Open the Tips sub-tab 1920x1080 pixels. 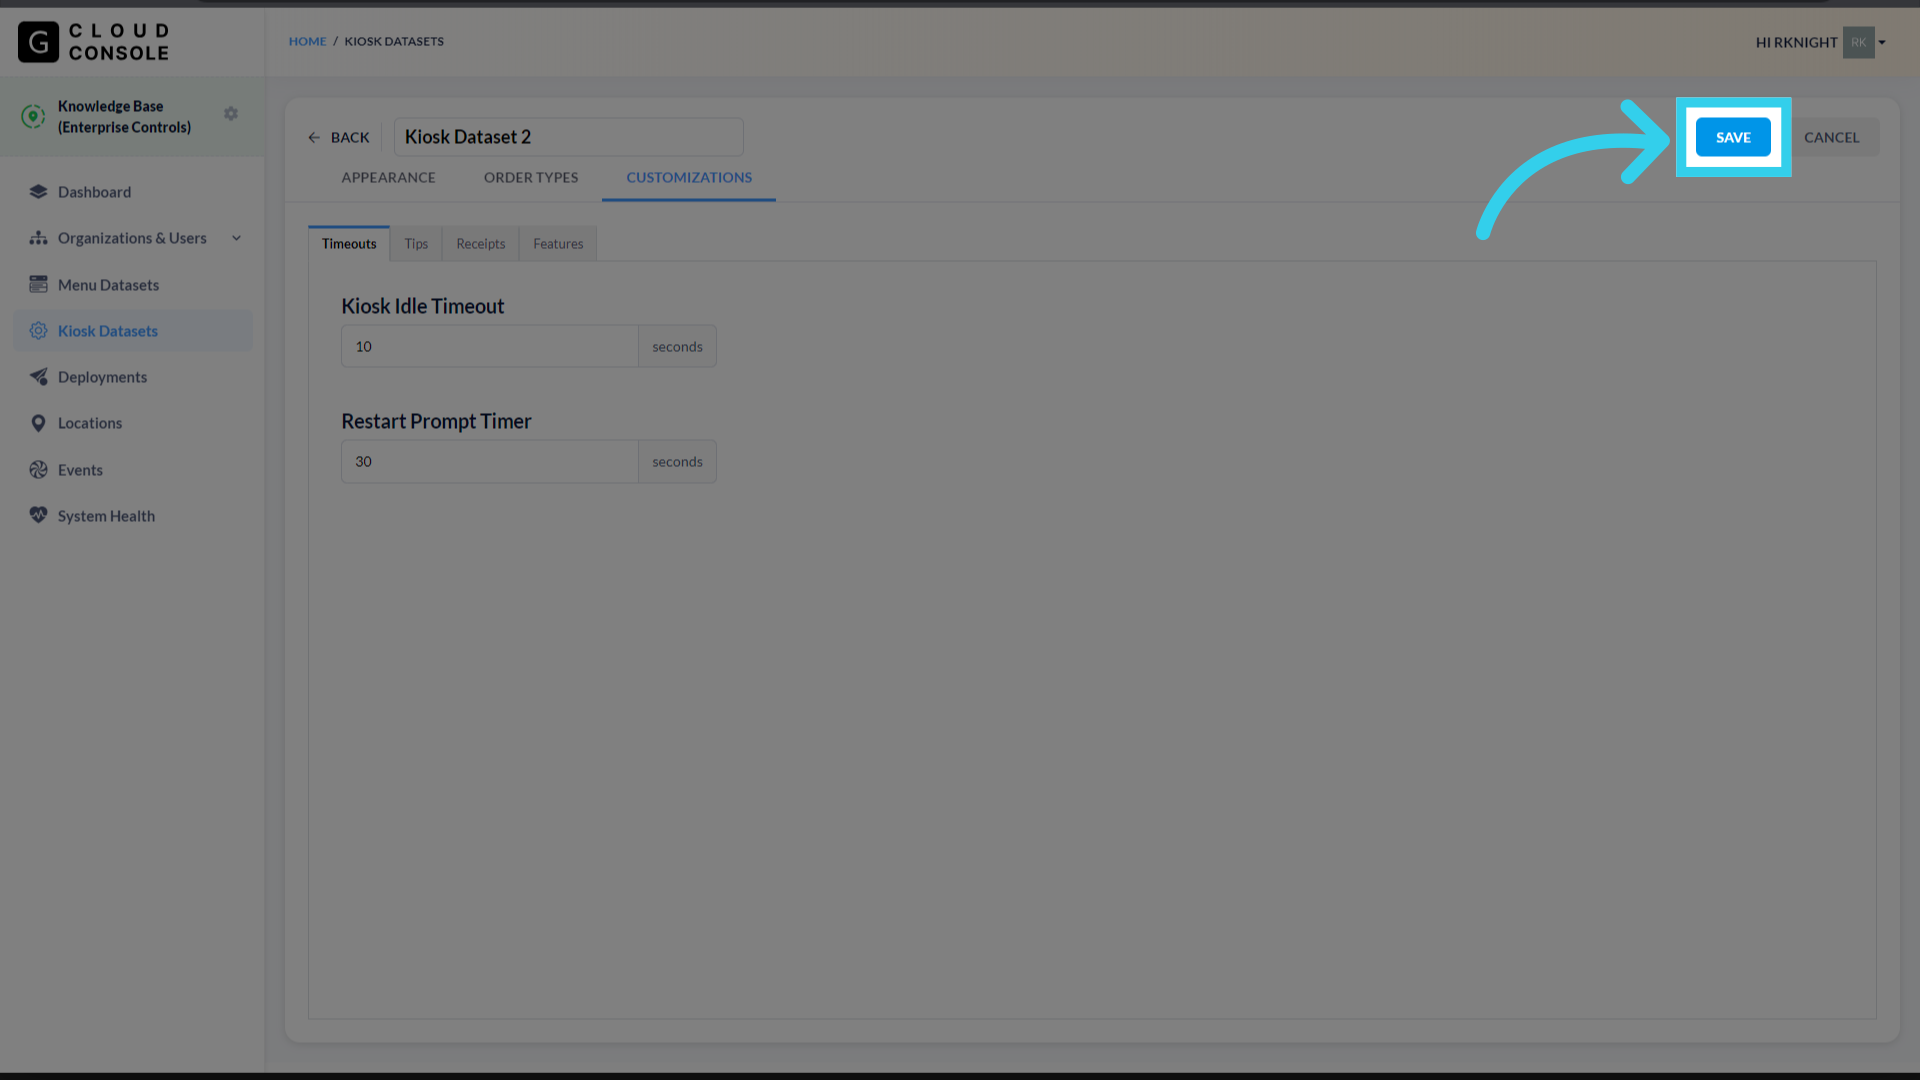416,244
